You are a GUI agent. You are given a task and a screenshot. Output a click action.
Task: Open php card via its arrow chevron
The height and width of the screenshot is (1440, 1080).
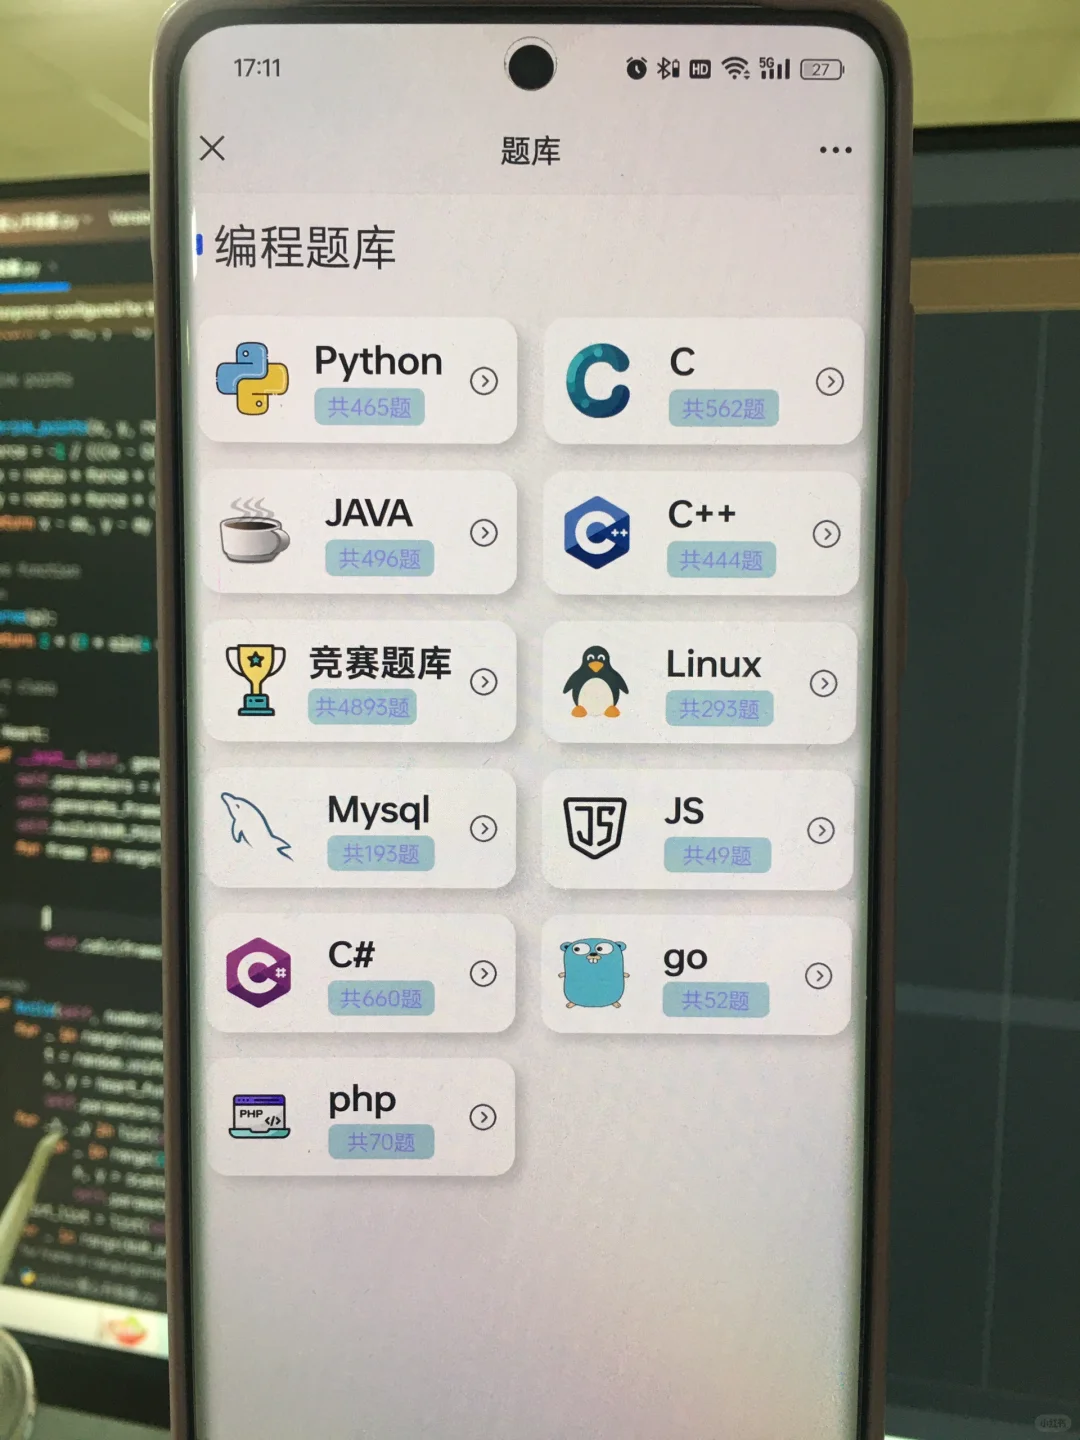coord(483,1117)
